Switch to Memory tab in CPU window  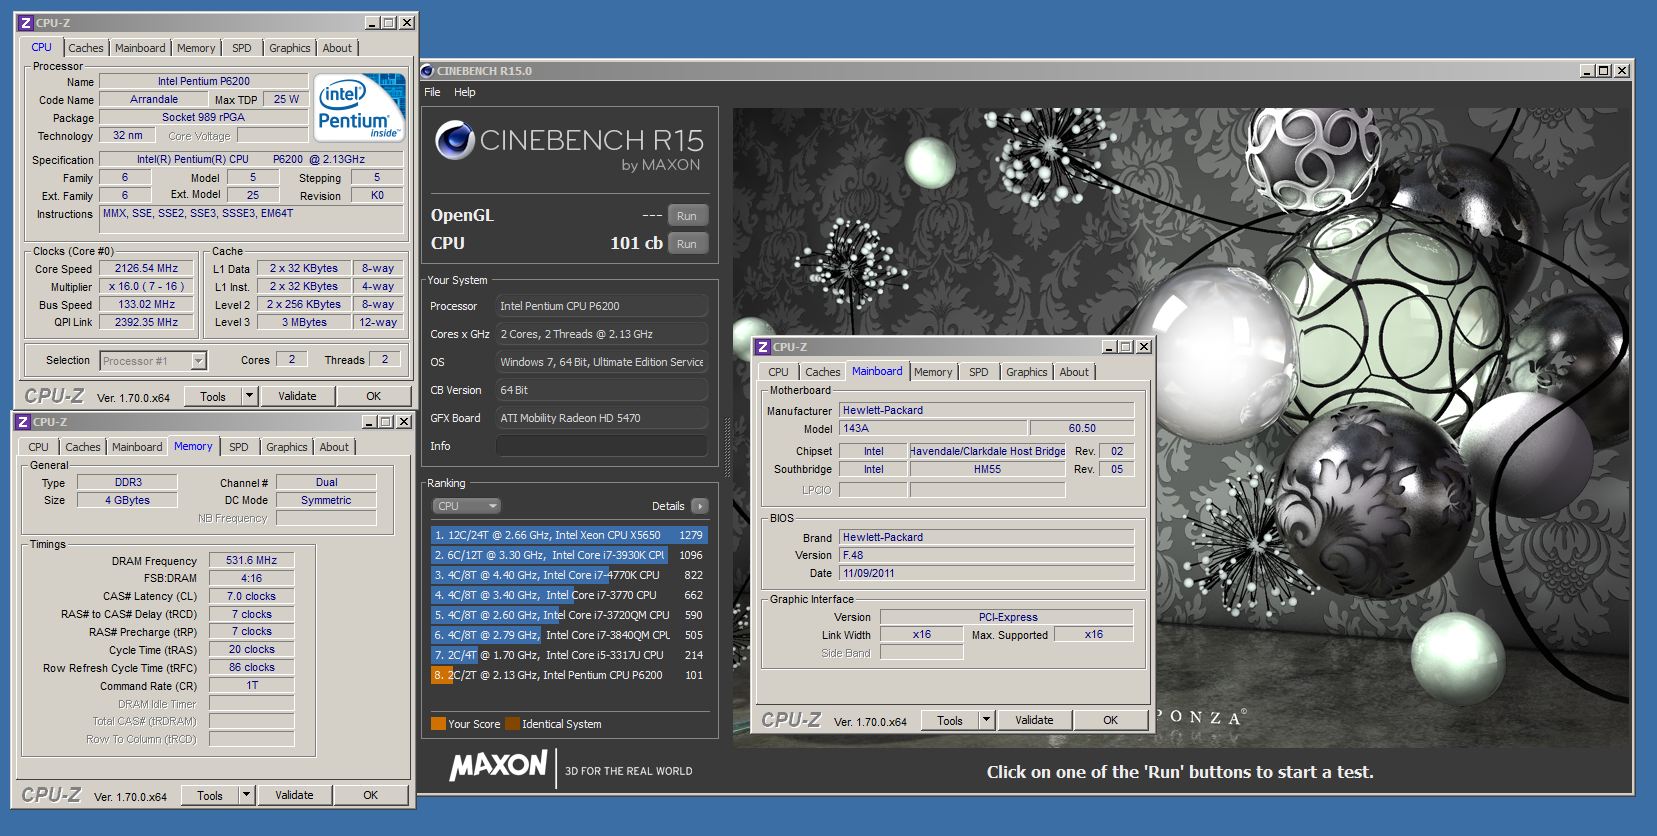(x=196, y=48)
